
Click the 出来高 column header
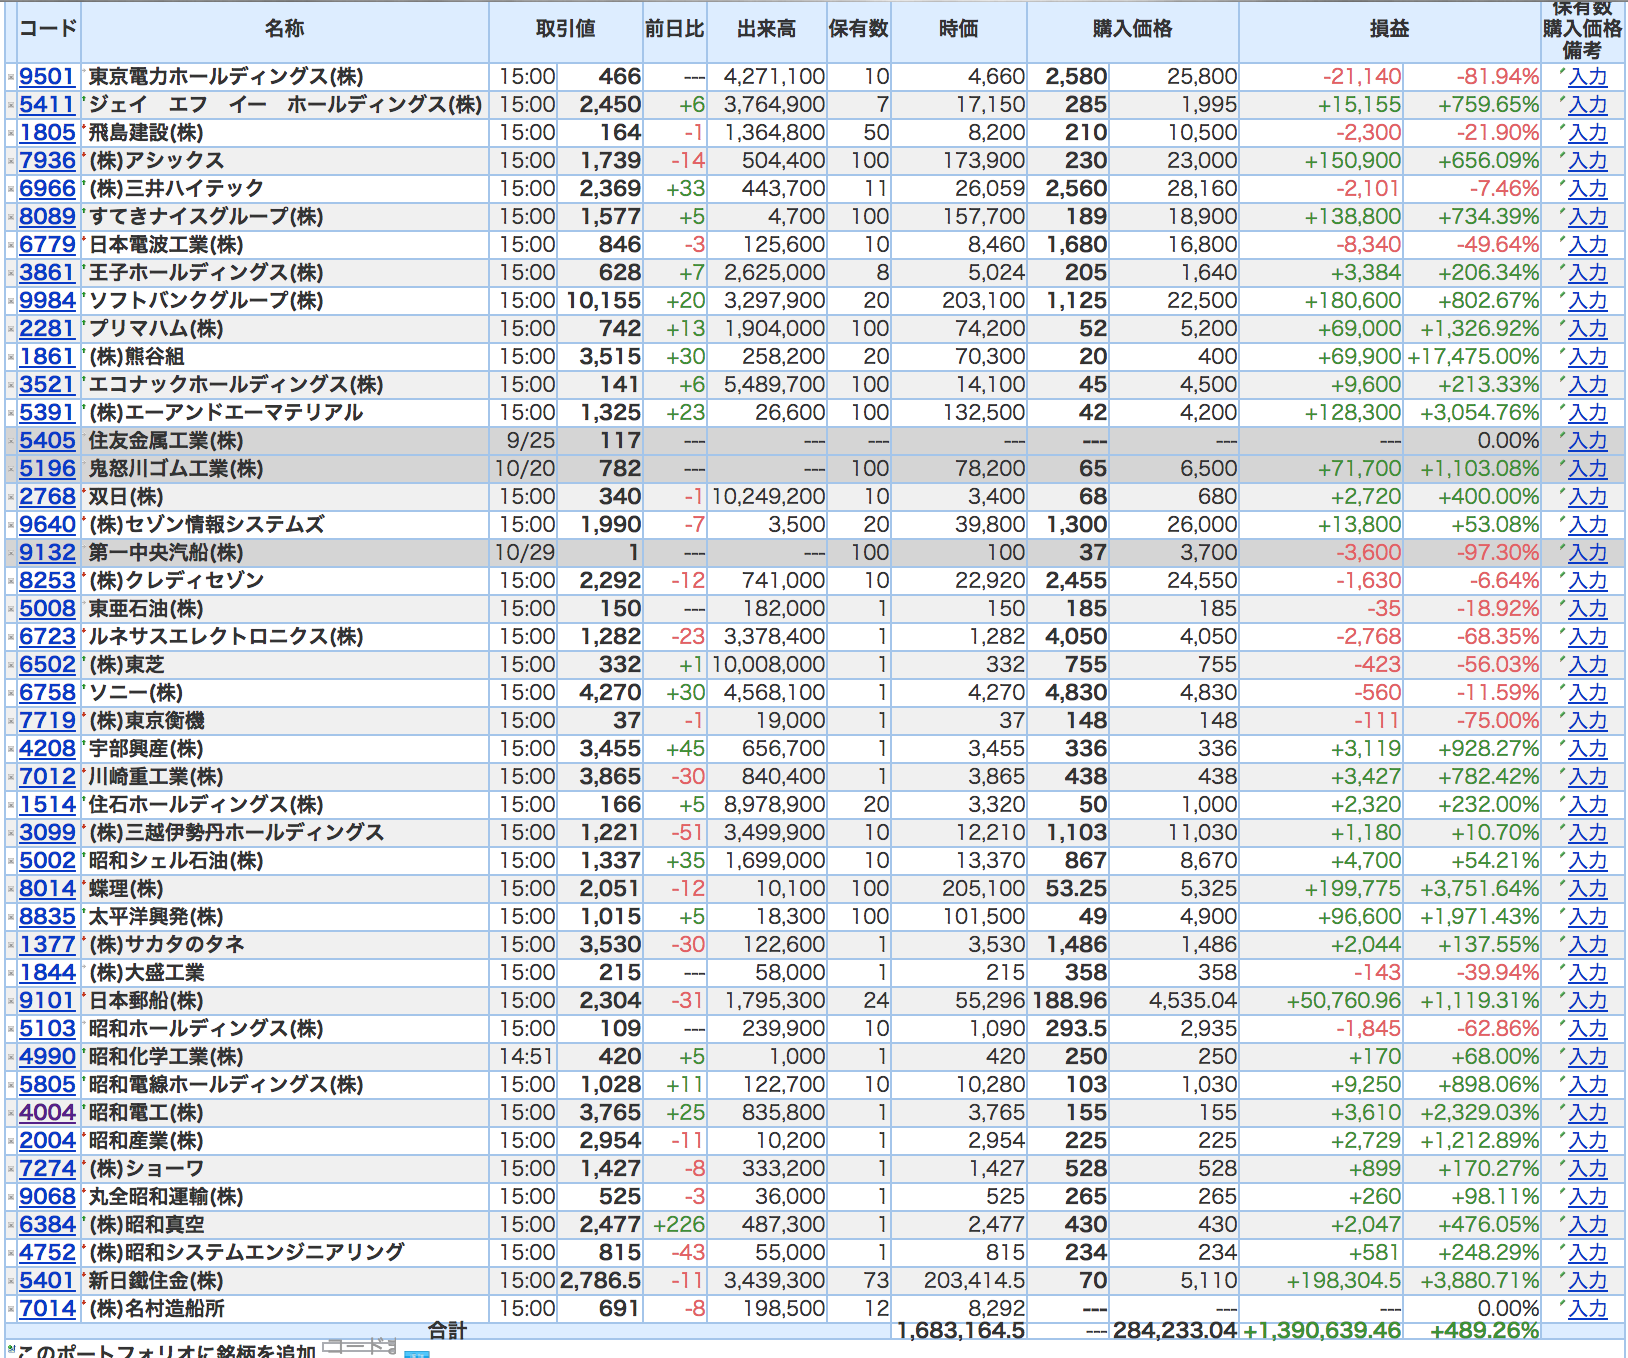pyautogui.click(x=767, y=29)
